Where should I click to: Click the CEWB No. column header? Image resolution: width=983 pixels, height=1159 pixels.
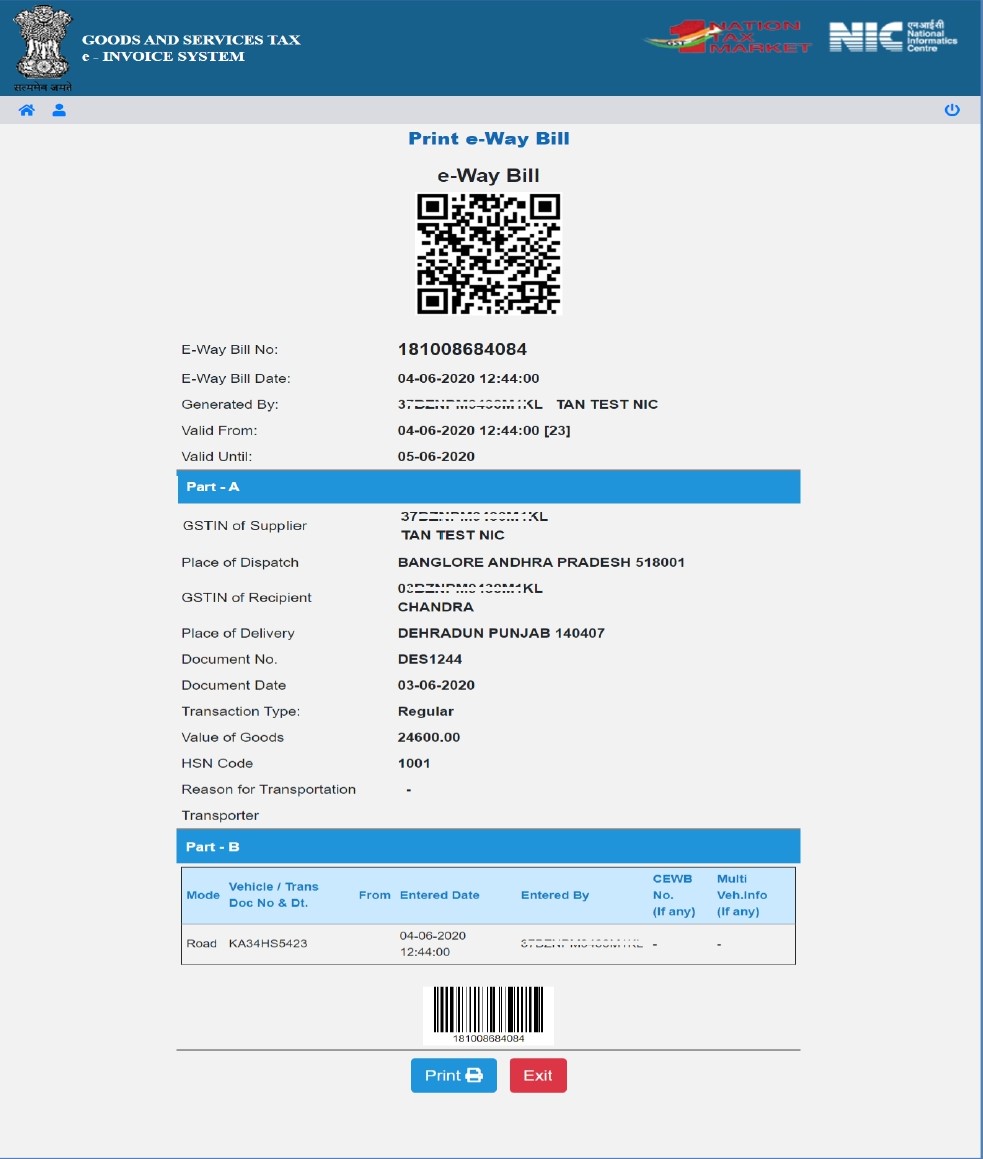[x=674, y=895]
